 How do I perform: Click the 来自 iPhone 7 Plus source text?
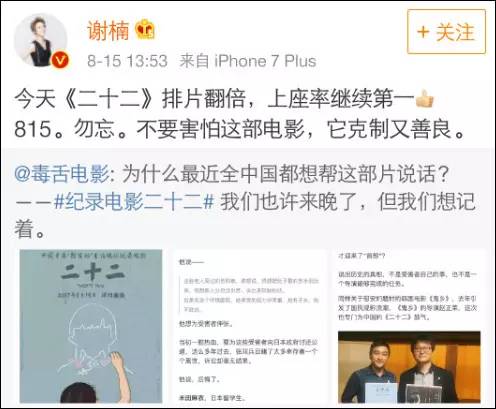(x=248, y=61)
